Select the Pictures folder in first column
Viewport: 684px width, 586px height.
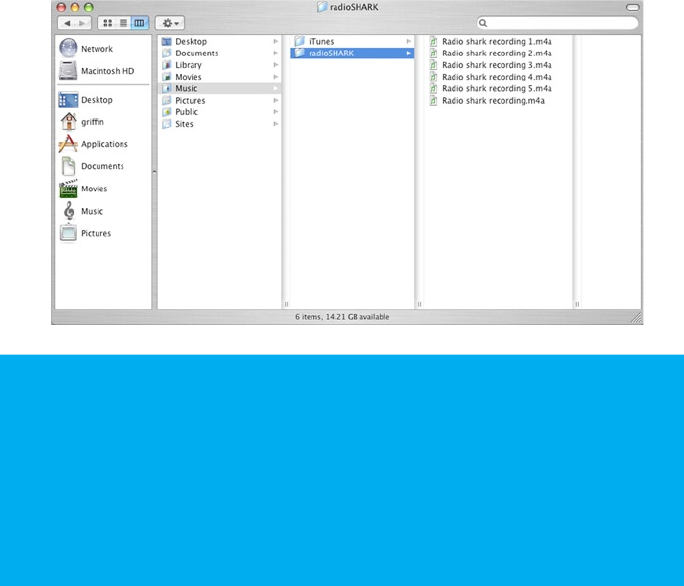[x=219, y=100]
